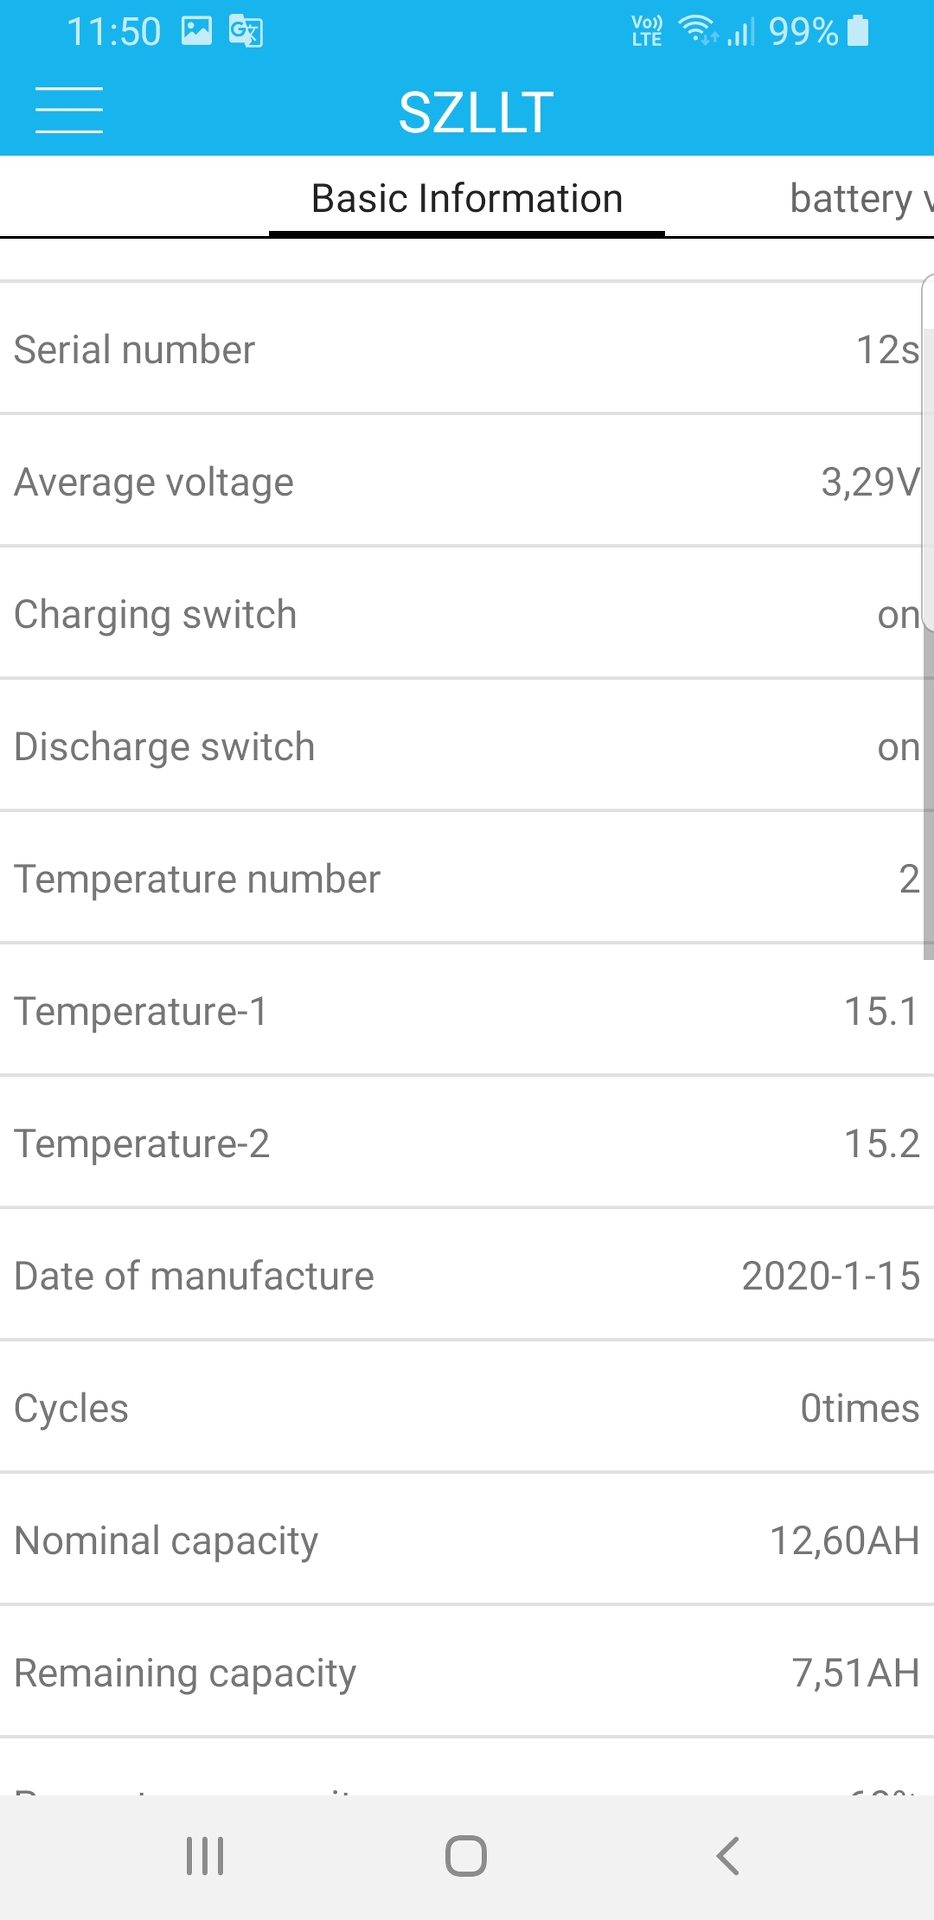This screenshot has width=934, height=1920.
Task: Open the hamburger menu
Action: point(69,110)
